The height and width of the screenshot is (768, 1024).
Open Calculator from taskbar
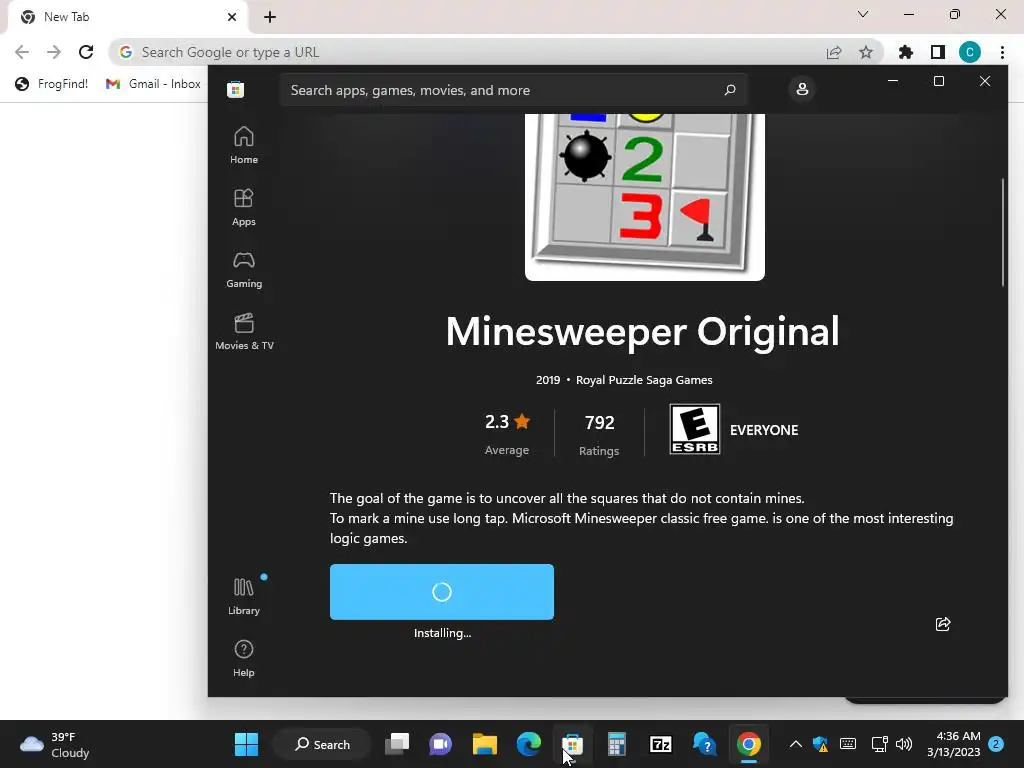pyautogui.click(x=616, y=744)
